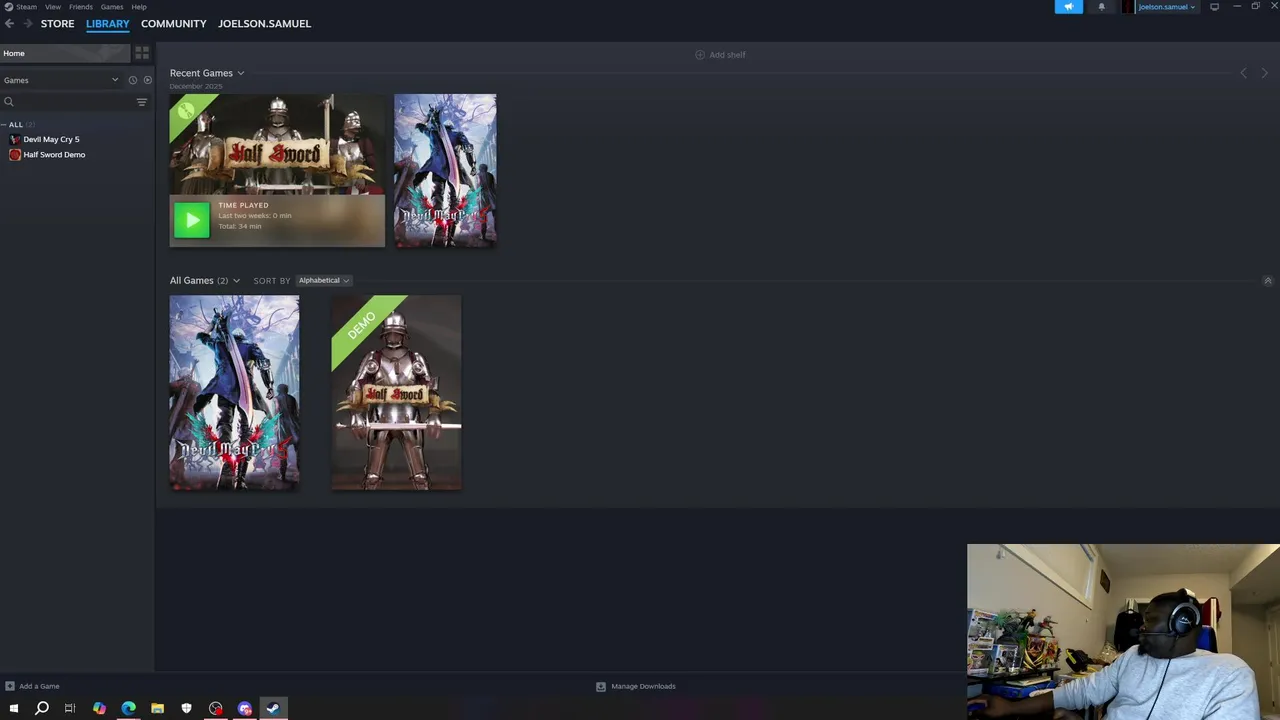Click the Manage Downloads icon

601,686
